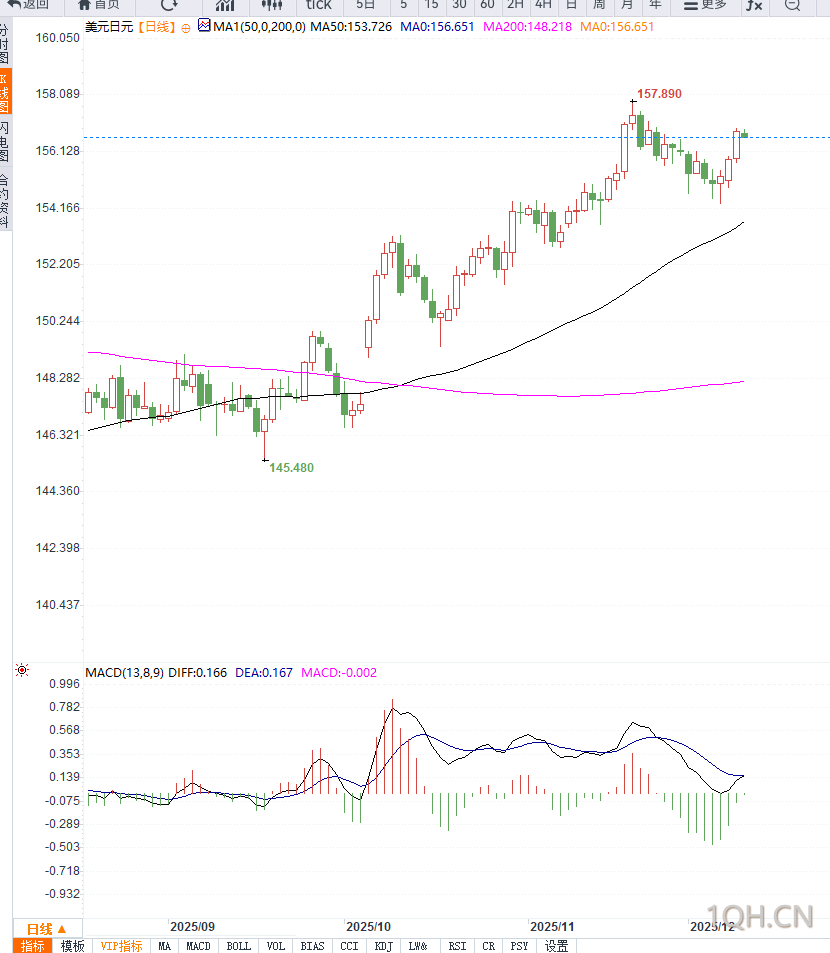Open the 合约资料 side panel
Viewport: 830px width, 953px height.
tap(5, 200)
